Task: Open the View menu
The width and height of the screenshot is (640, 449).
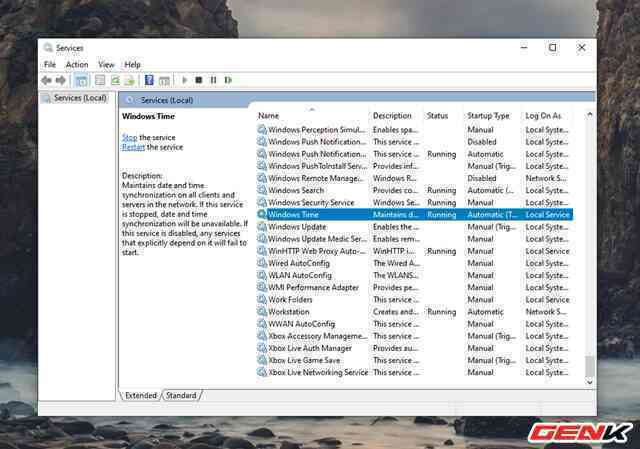Action: [106, 64]
